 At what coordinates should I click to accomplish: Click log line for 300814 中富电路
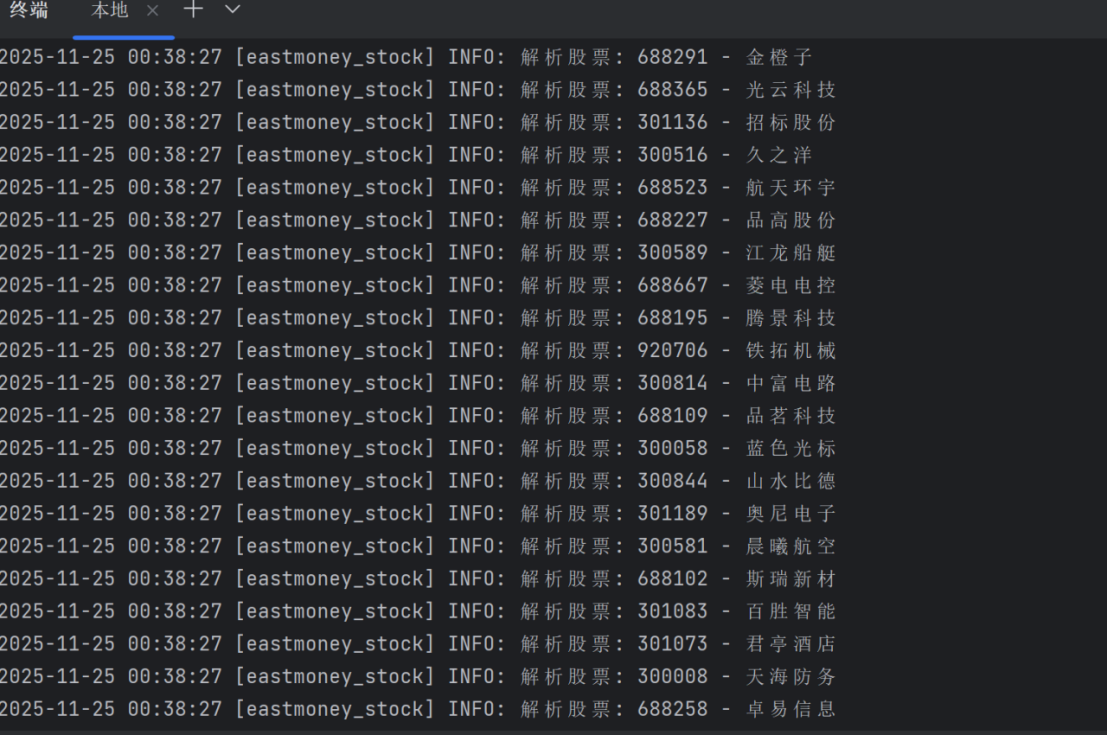click(x=418, y=383)
